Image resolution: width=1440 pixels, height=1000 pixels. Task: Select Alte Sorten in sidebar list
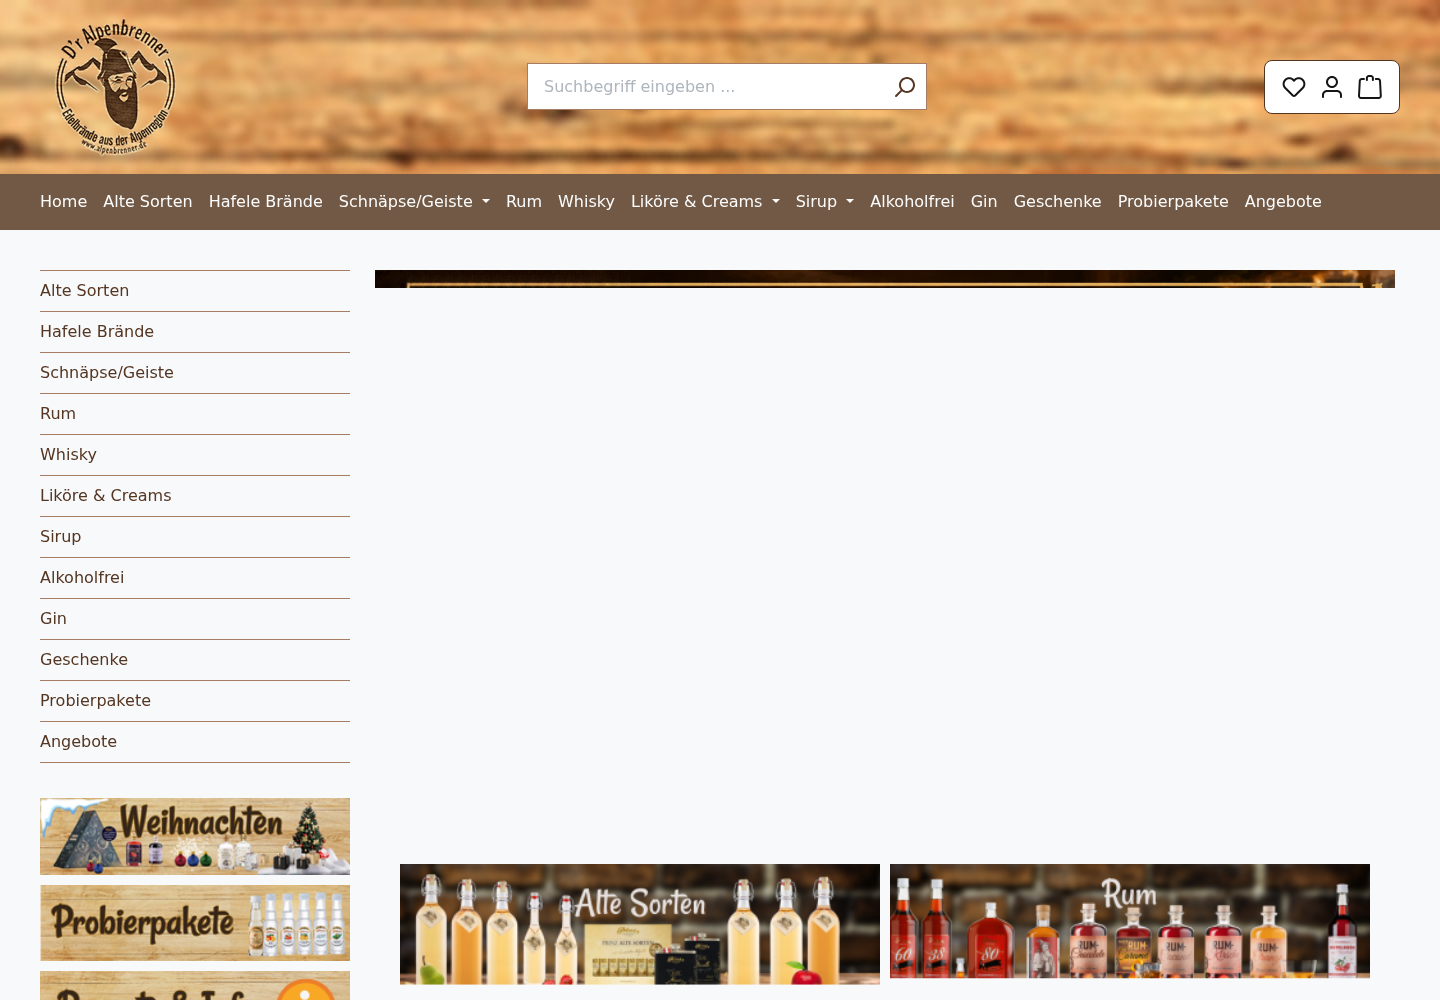coord(195,291)
